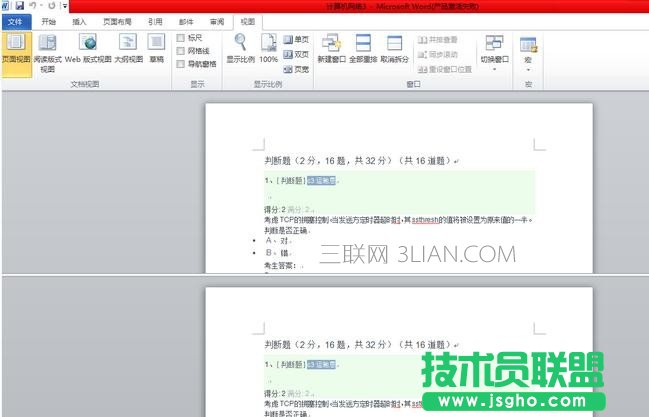Undo the last action

click(33, 5)
